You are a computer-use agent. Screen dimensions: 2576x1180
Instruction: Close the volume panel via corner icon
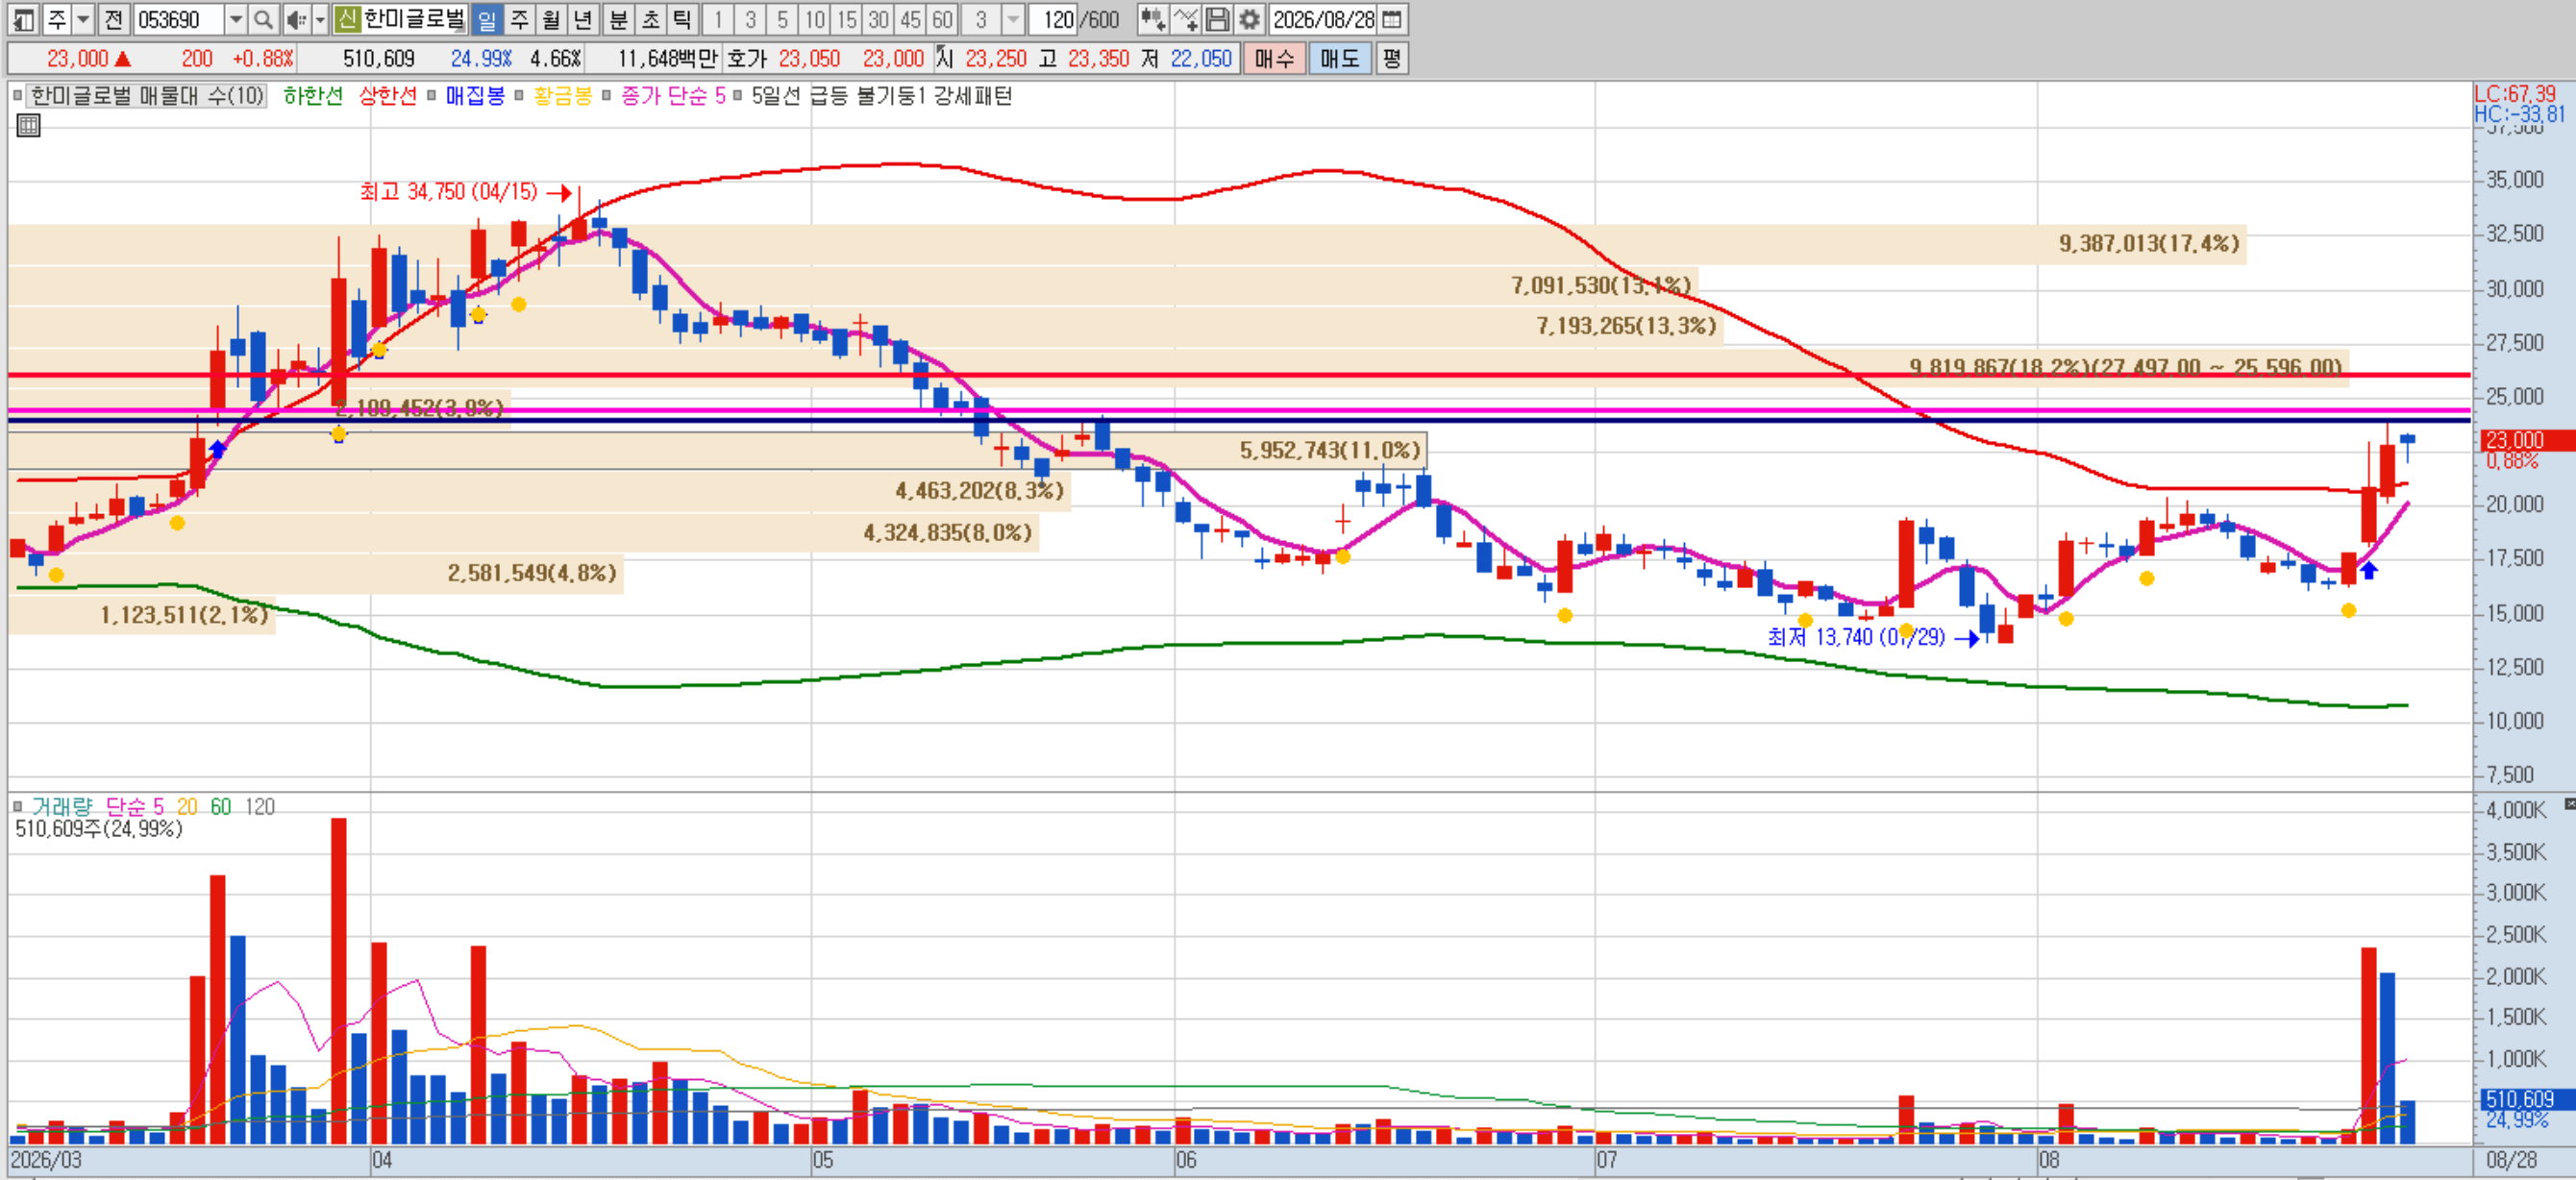[2569, 804]
